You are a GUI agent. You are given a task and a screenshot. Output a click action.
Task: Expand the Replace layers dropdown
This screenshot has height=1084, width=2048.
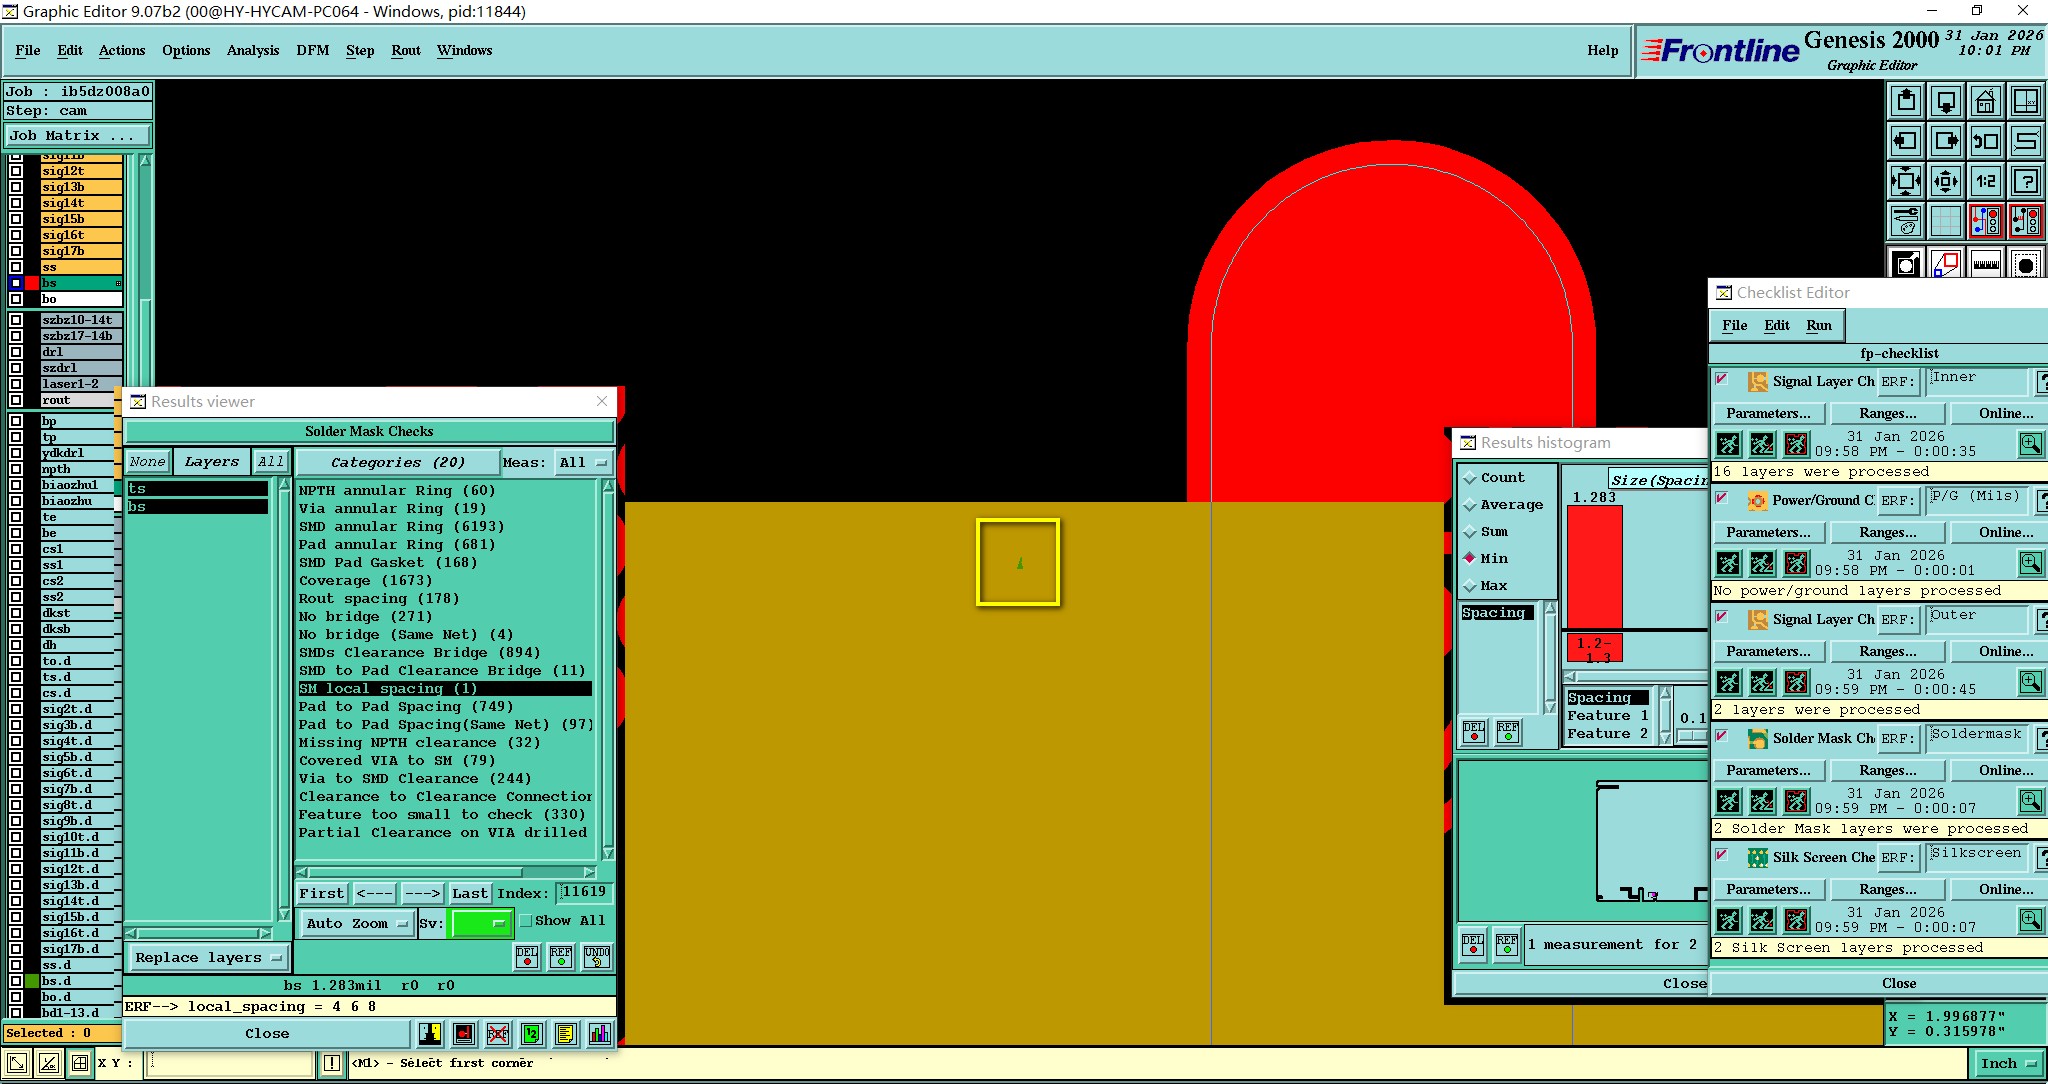click(x=208, y=957)
